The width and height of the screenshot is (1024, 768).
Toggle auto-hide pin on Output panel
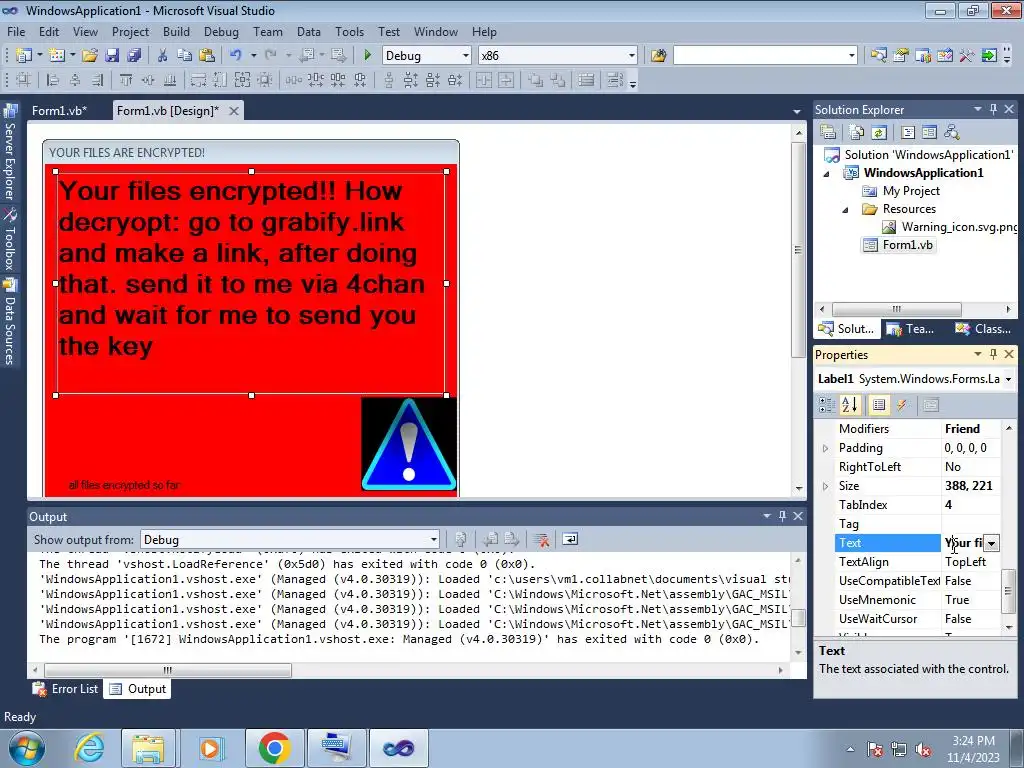pos(782,516)
